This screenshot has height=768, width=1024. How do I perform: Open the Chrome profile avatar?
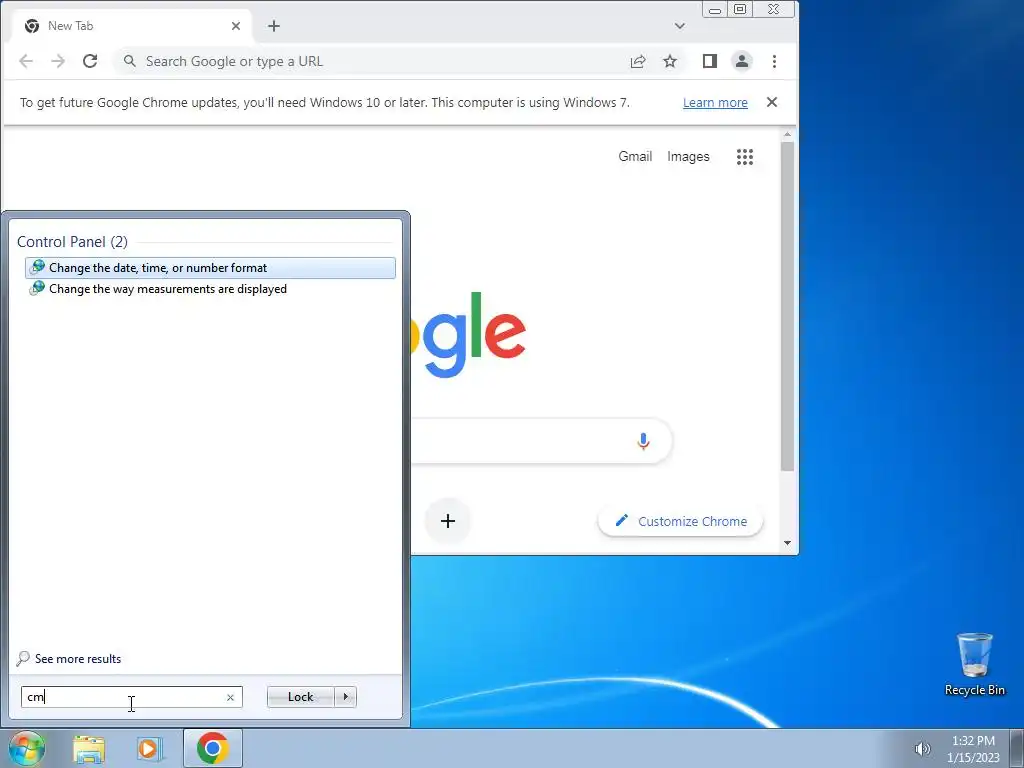coord(742,61)
